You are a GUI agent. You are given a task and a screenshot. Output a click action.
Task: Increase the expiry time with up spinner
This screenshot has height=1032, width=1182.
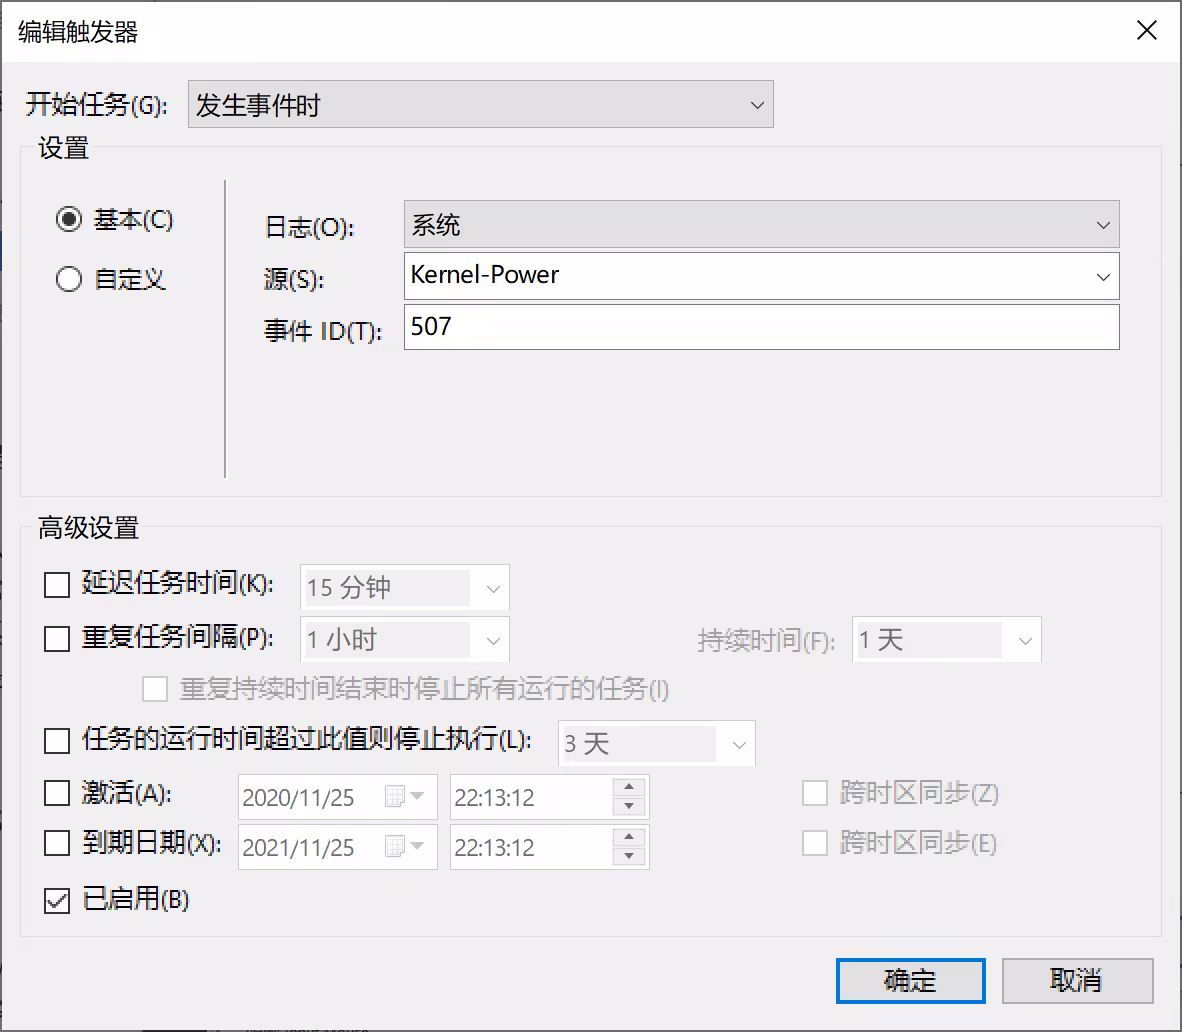pos(629,838)
